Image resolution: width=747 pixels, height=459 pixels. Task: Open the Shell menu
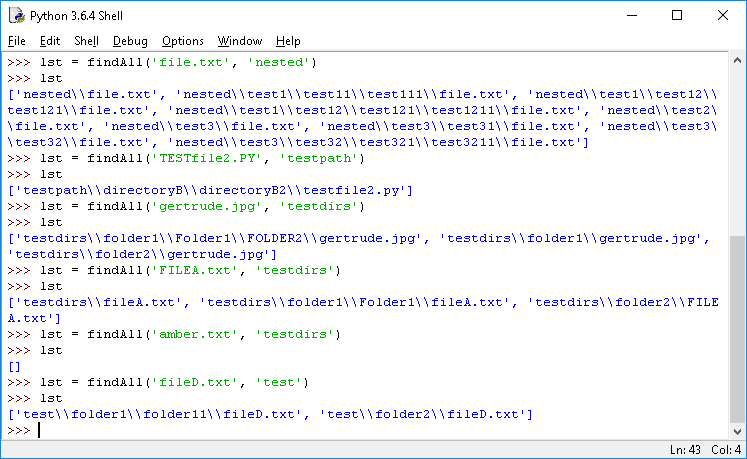[x=86, y=41]
